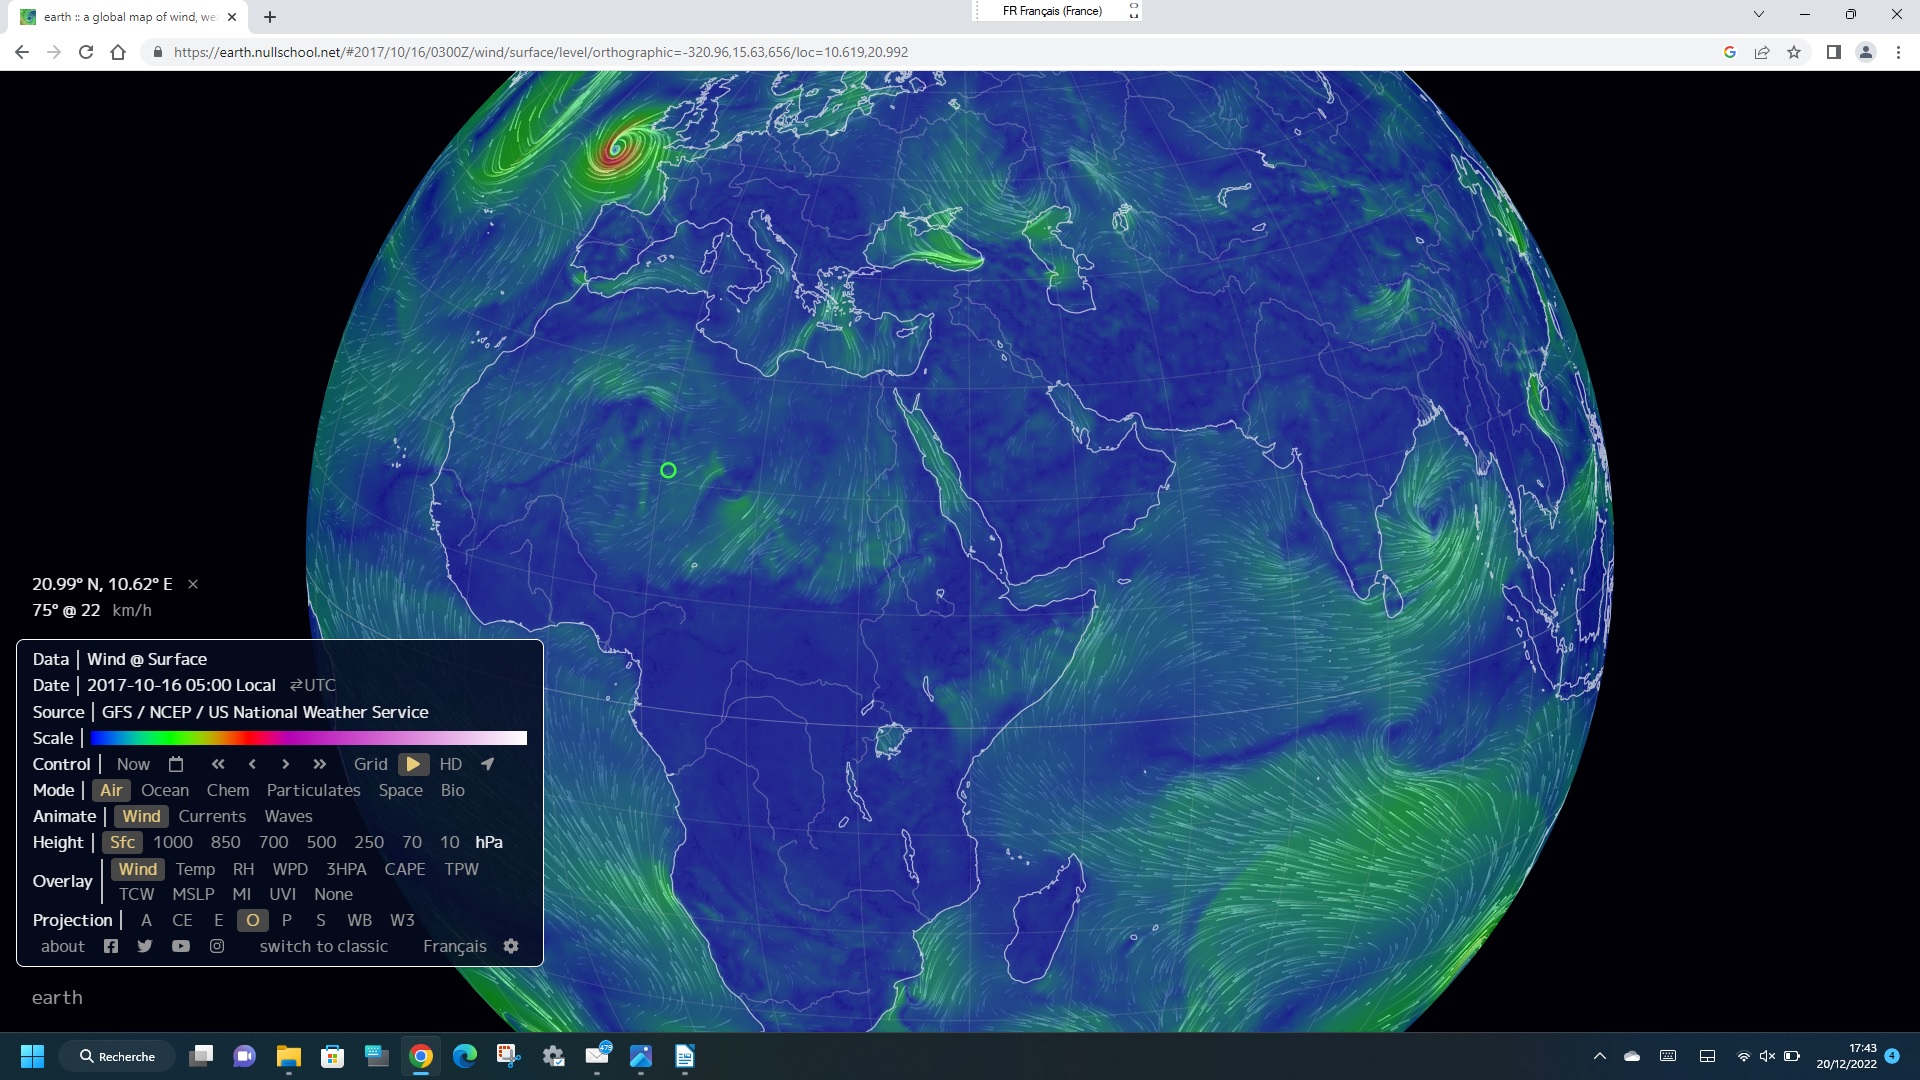Toggle the Grid display option
Image resolution: width=1920 pixels, height=1080 pixels.
coord(370,764)
